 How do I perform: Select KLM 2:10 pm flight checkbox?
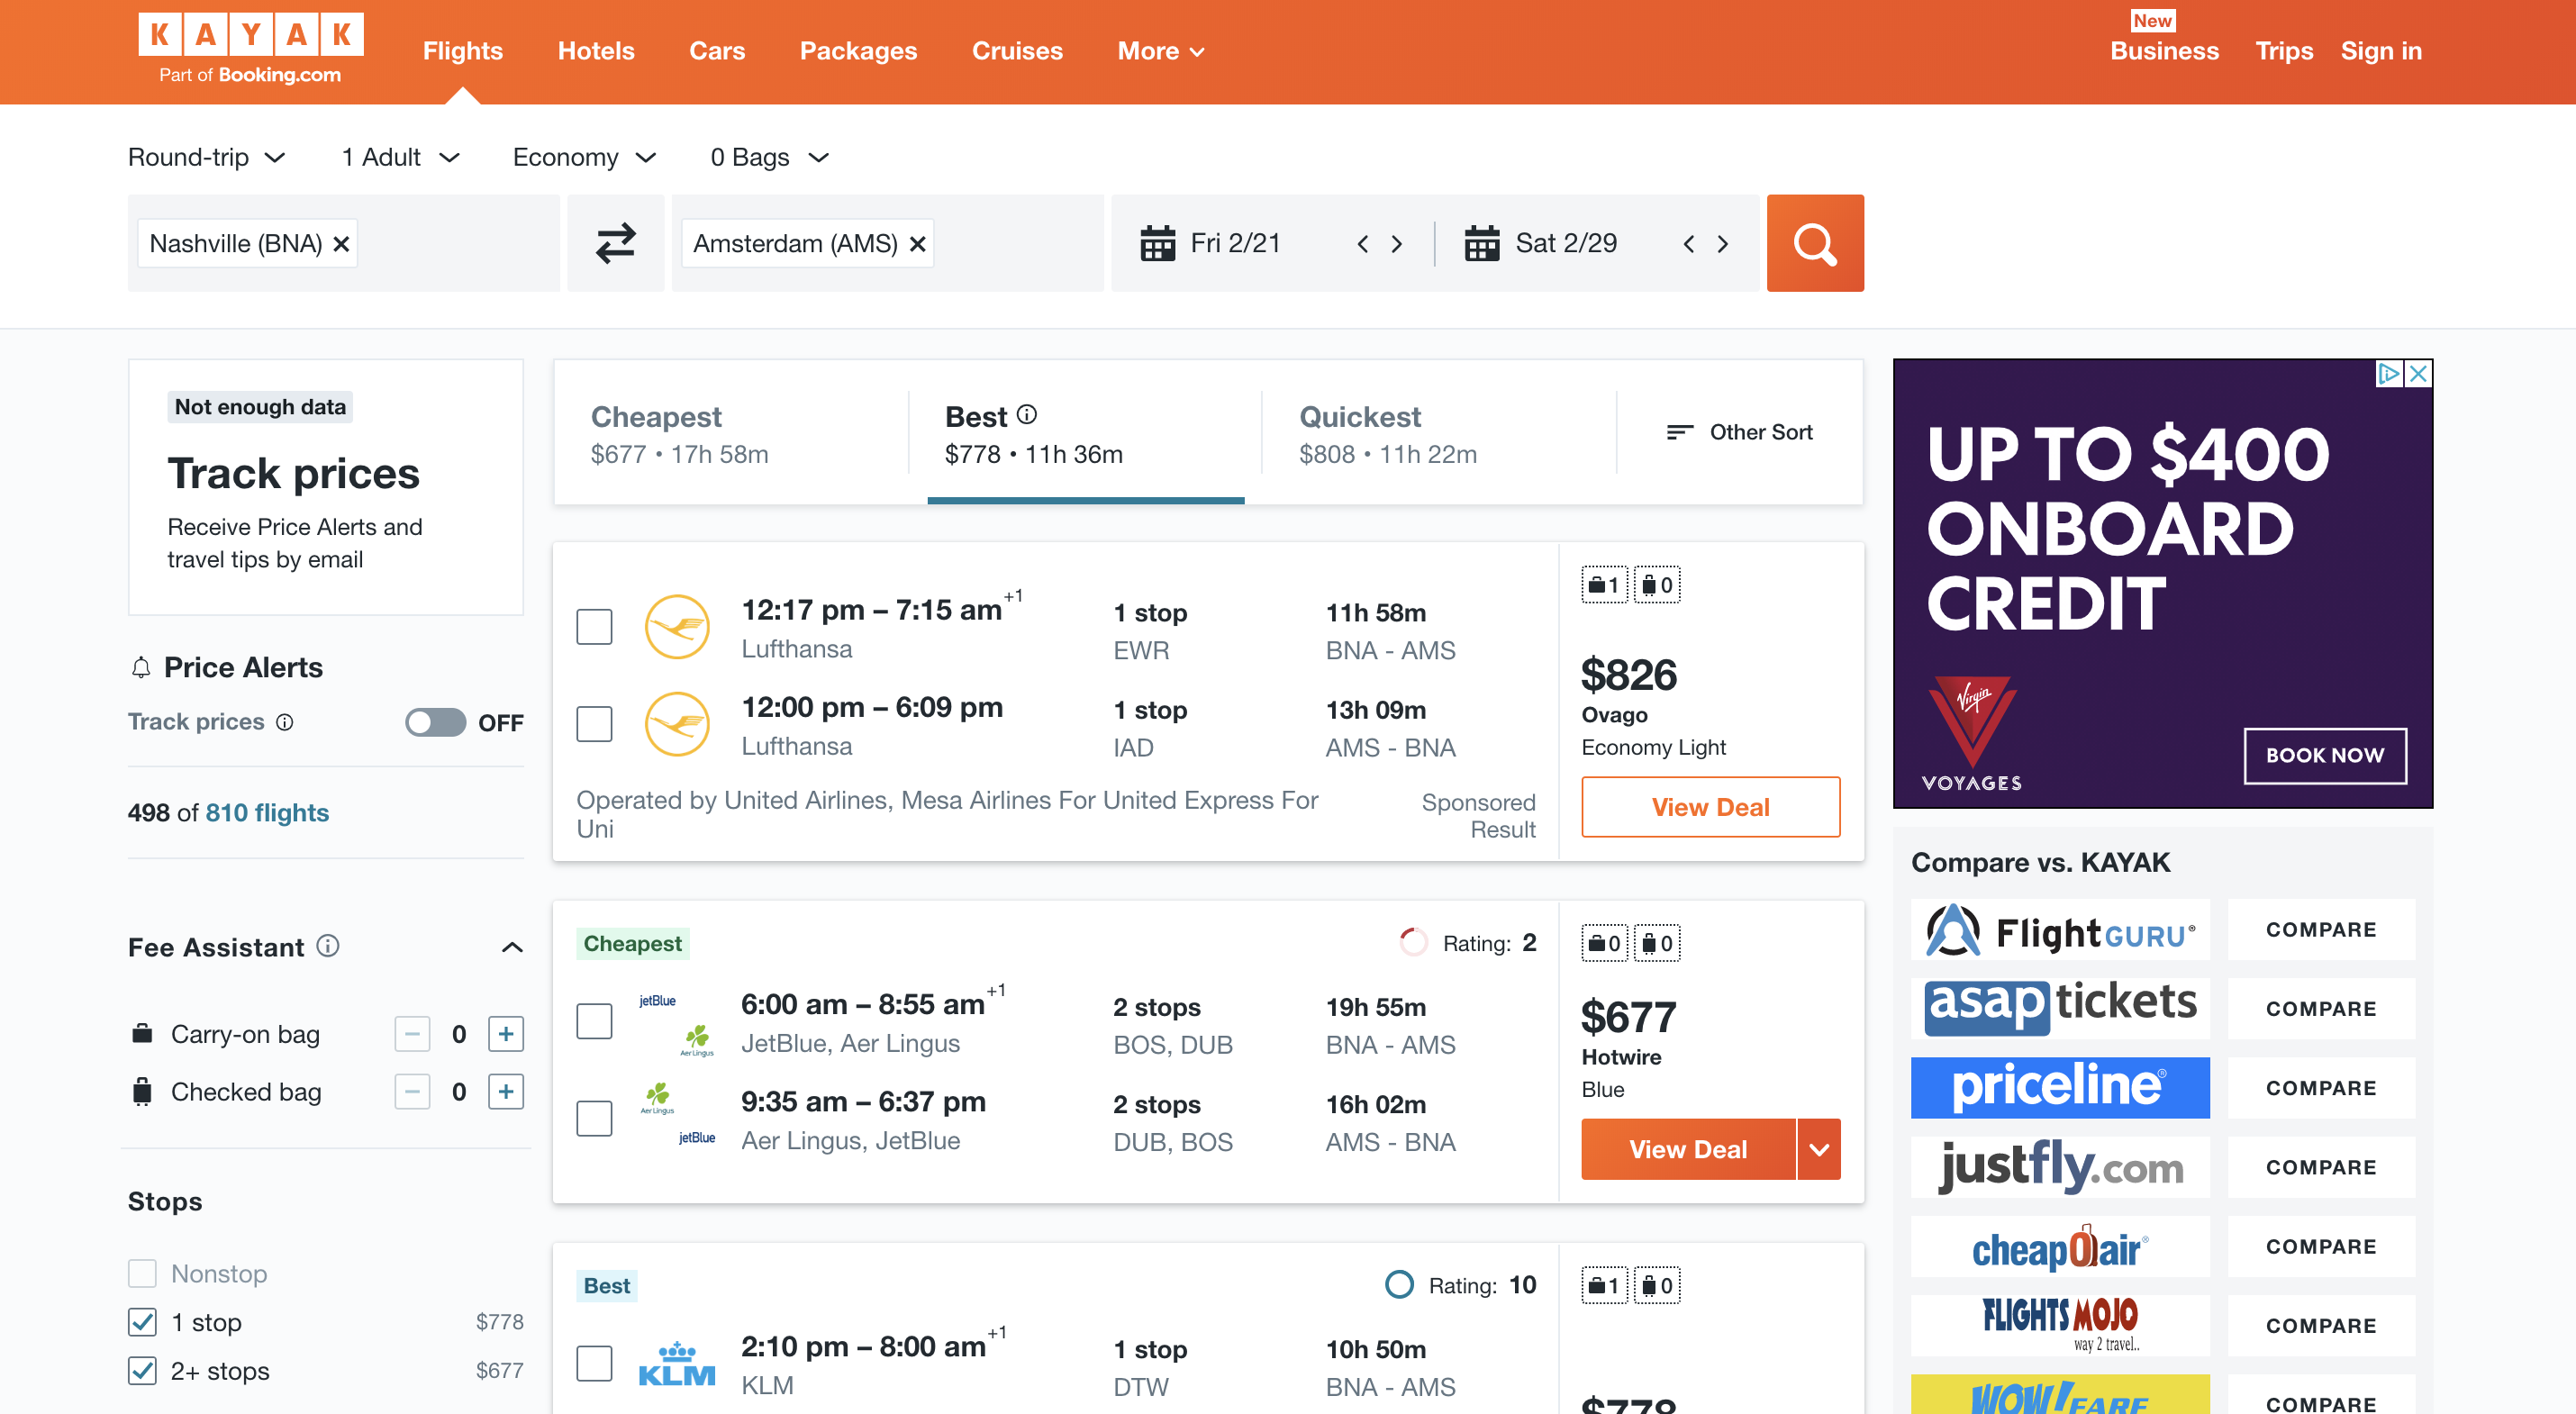click(x=594, y=1363)
